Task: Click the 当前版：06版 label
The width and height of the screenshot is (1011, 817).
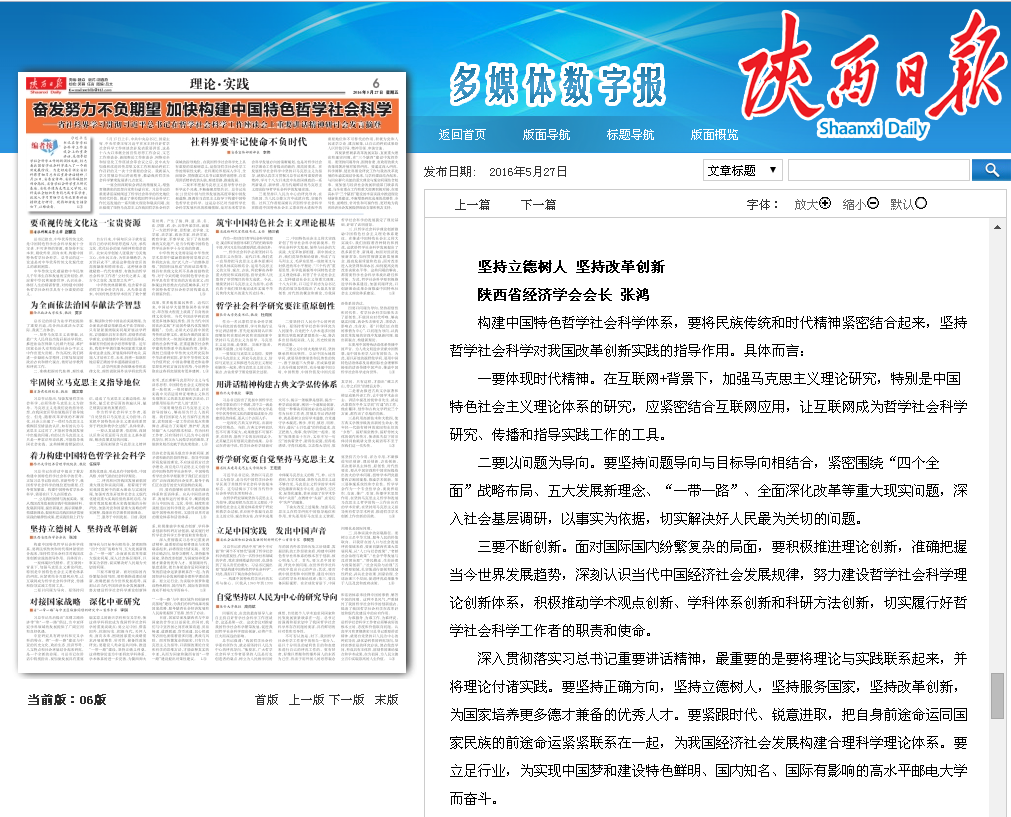Action: click(66, 700)
